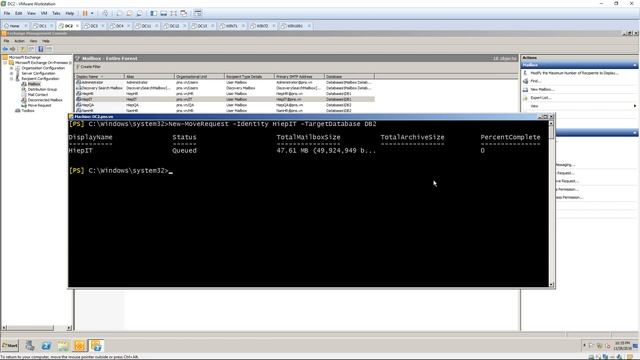640x360 pixels.
Task: Open the dropdown arrow beside the pause icon
Action: point(92,13)
